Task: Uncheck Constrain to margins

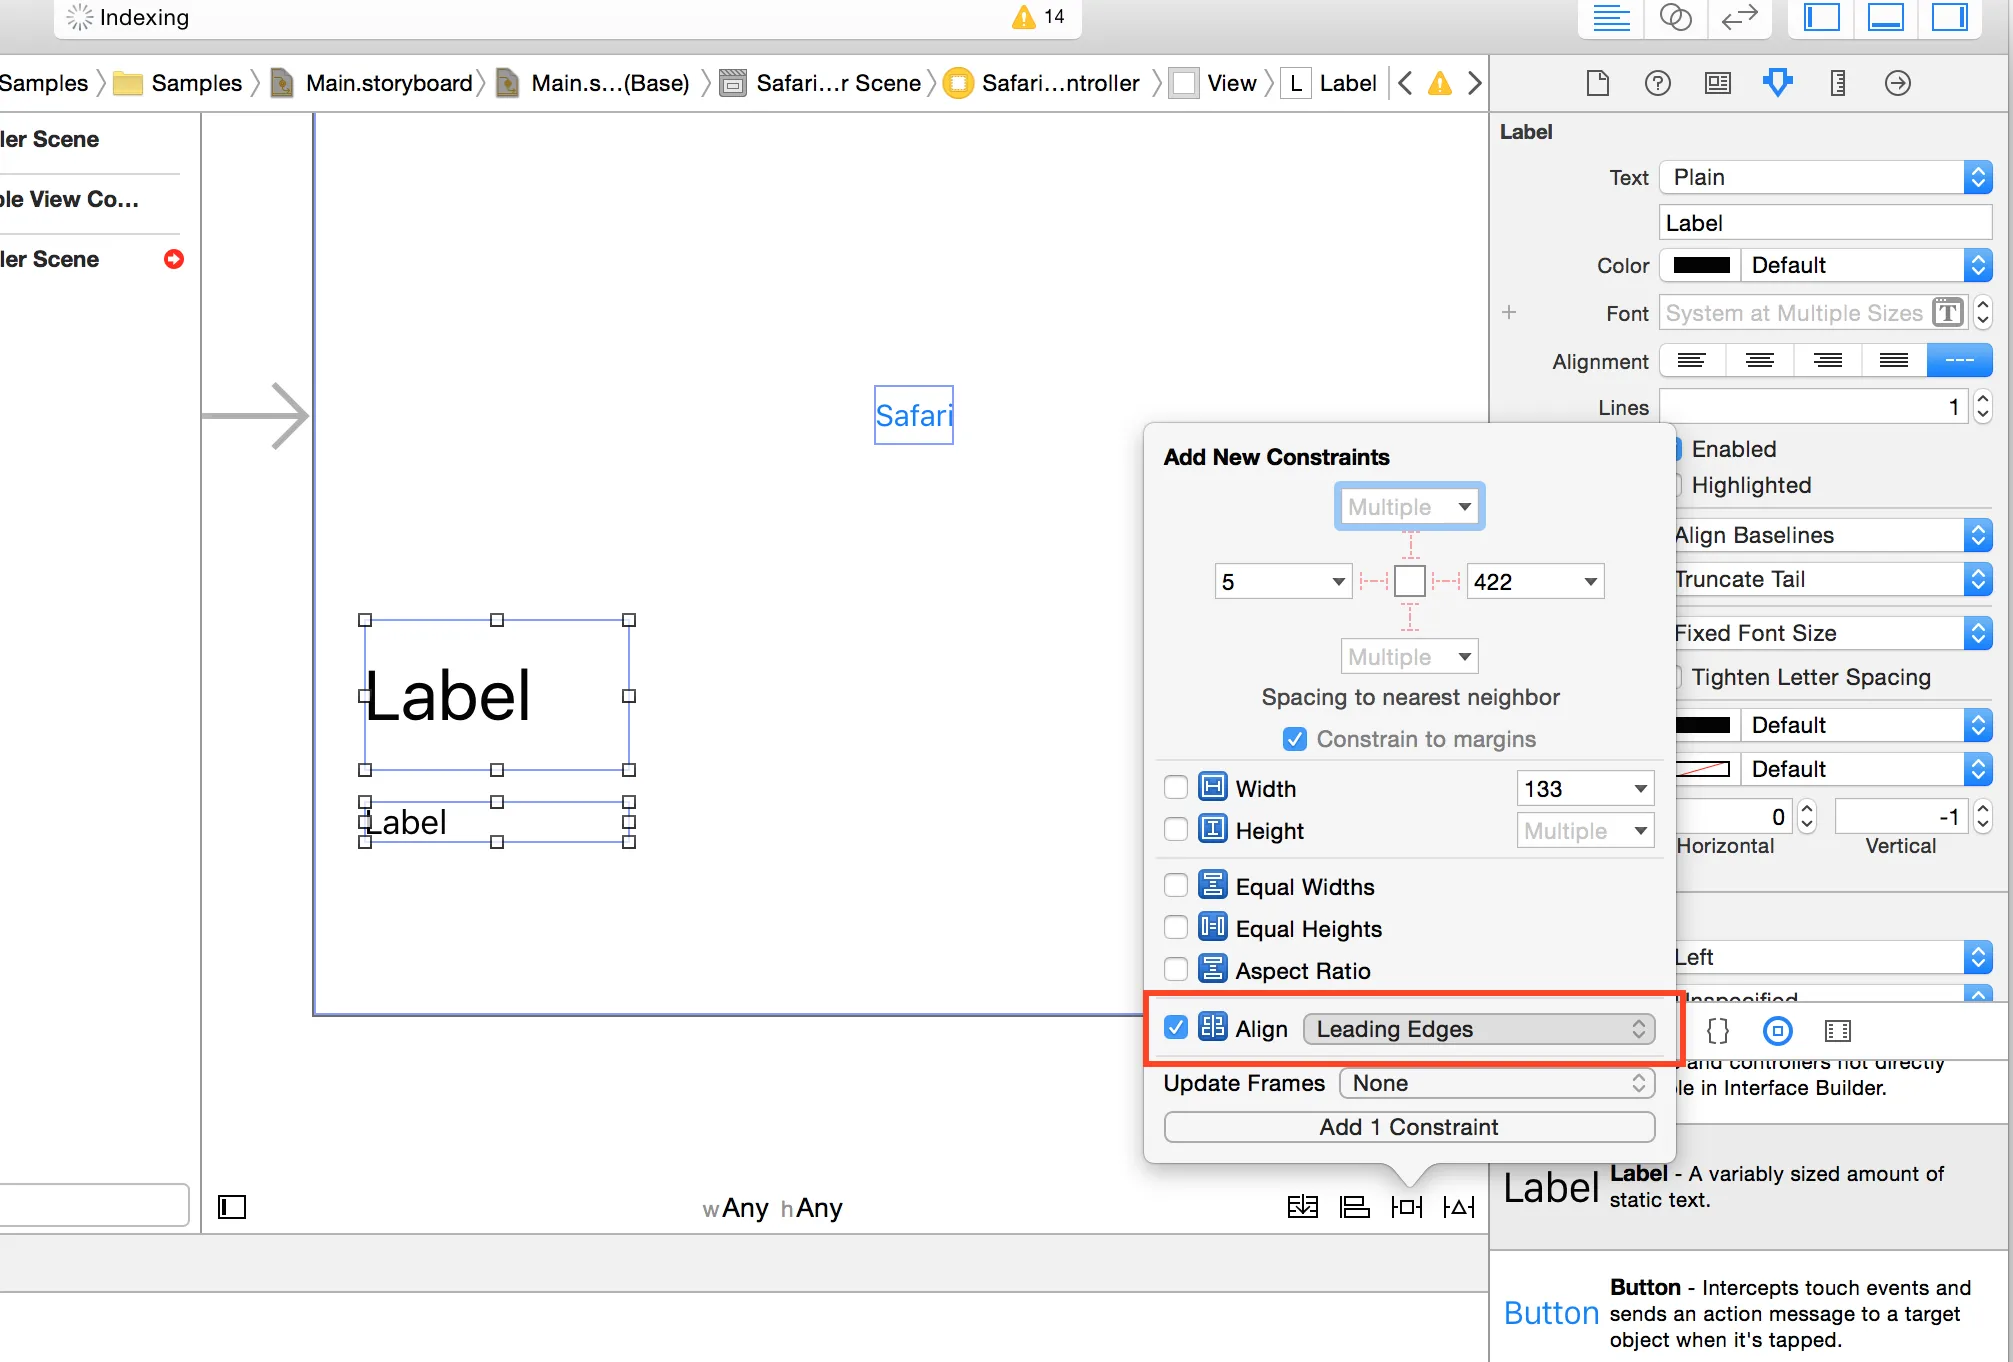Action: 1294,739
